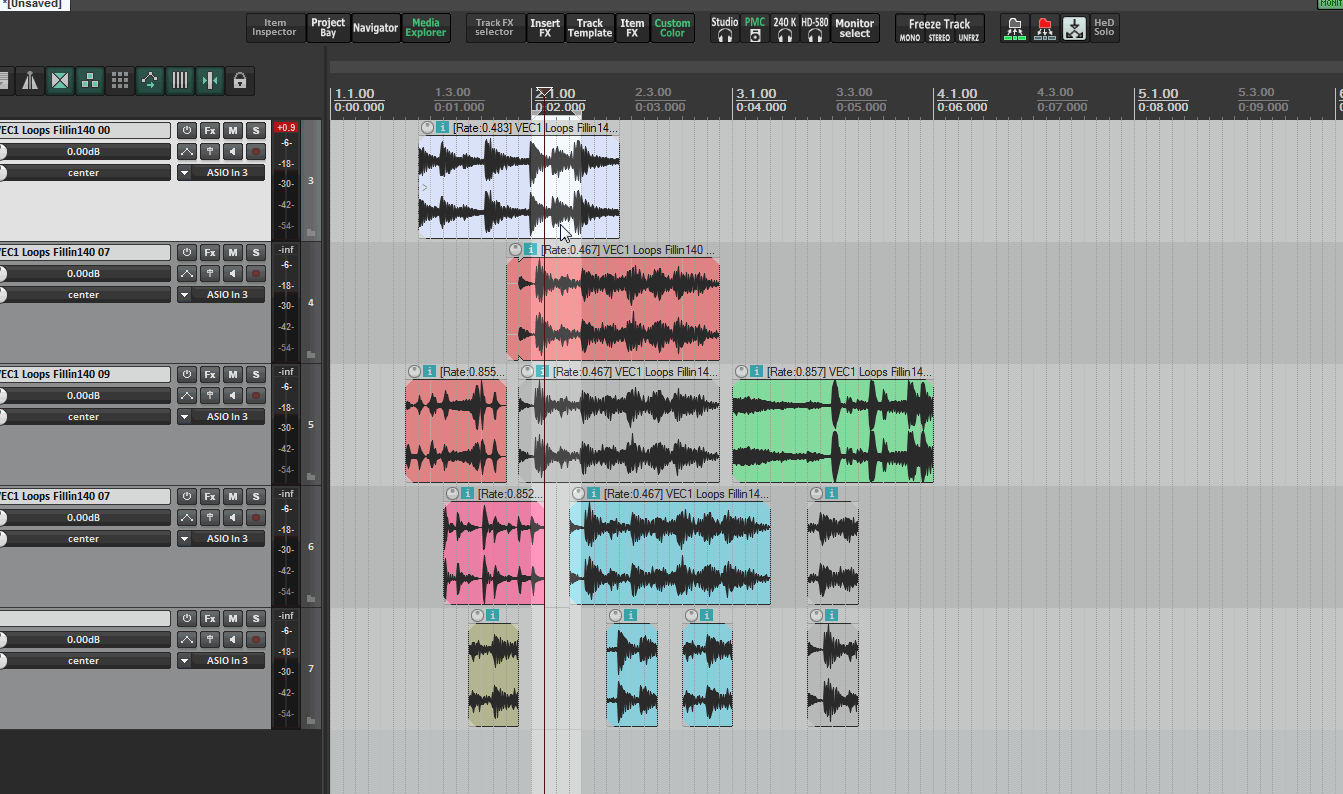The width and height of the screenshot is (1343, 794).
Task: Click the MONO button under Freeze Track
Action: pyautogui.click(x=910, y=38)
